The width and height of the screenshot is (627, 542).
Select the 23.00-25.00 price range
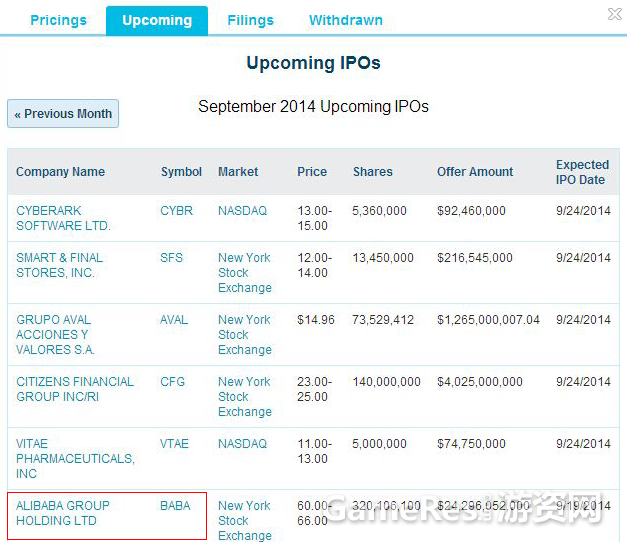coord(314,389)
